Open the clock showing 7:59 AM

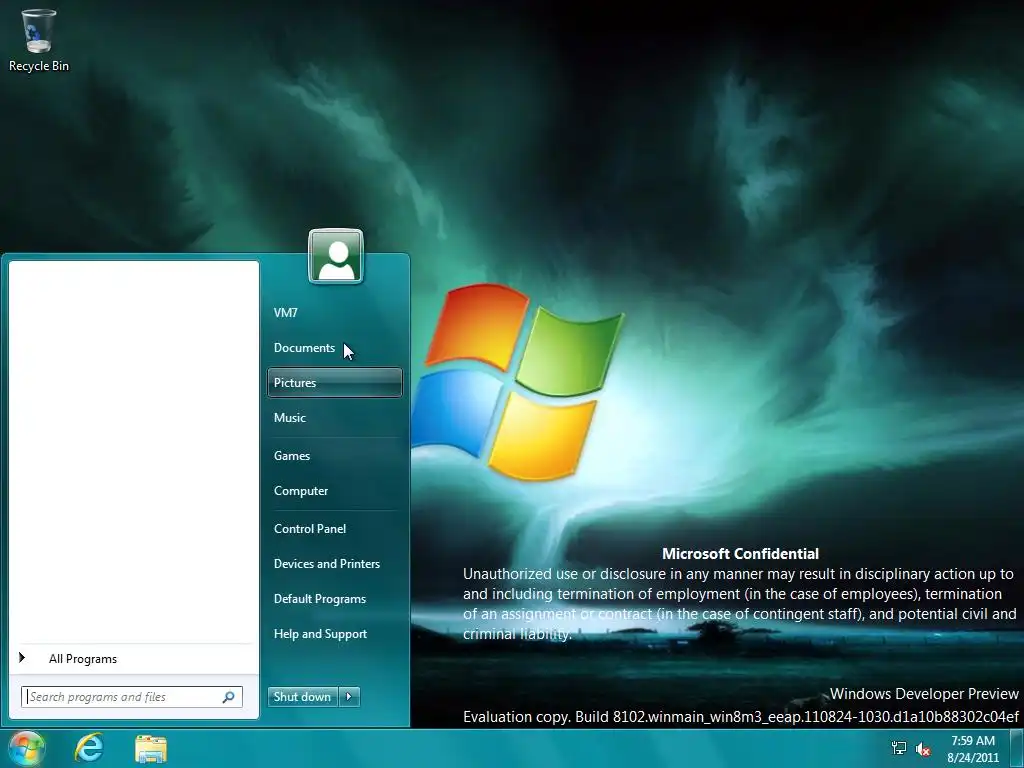[973, 749]
